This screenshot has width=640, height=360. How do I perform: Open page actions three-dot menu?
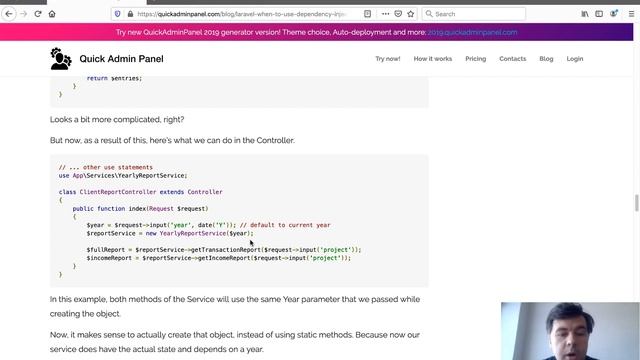pyautogui.click(x=385, y=14)
